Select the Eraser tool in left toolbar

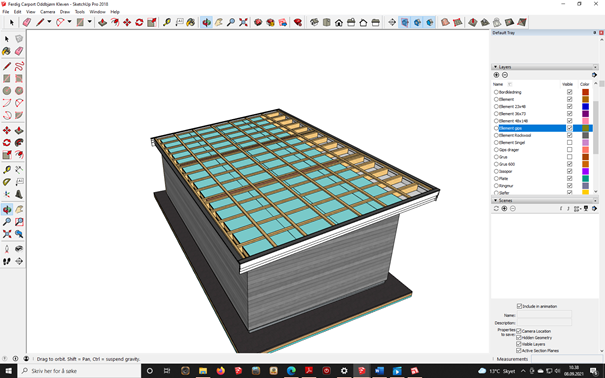(19, 51)
